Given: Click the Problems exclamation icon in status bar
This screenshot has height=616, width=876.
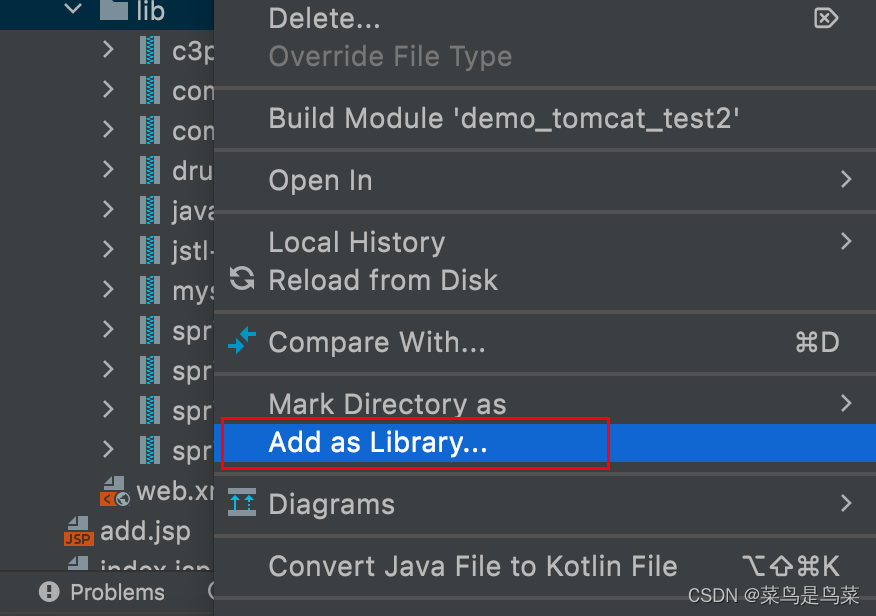Looking at the screenshot, I should point(49,592).
